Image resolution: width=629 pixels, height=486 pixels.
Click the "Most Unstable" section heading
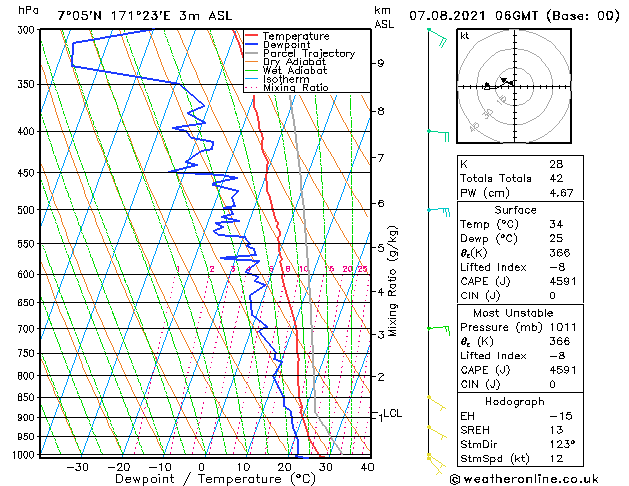(513, 313)
